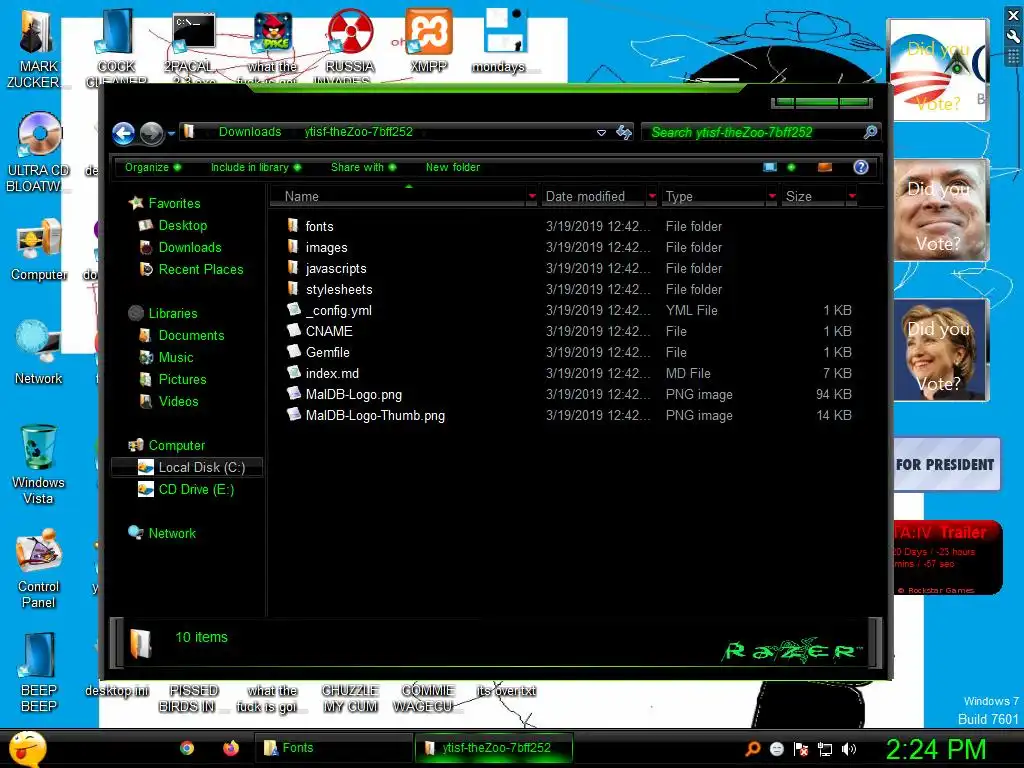
Task: Select Network in navigation pane
Action: (x=172, y=534)
